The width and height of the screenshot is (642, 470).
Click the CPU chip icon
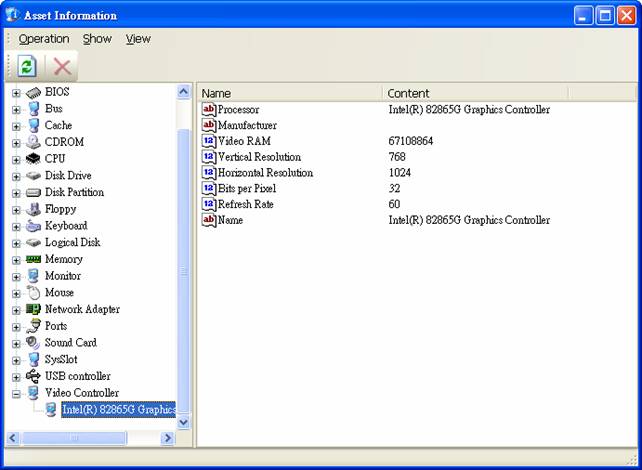point(34,159)
